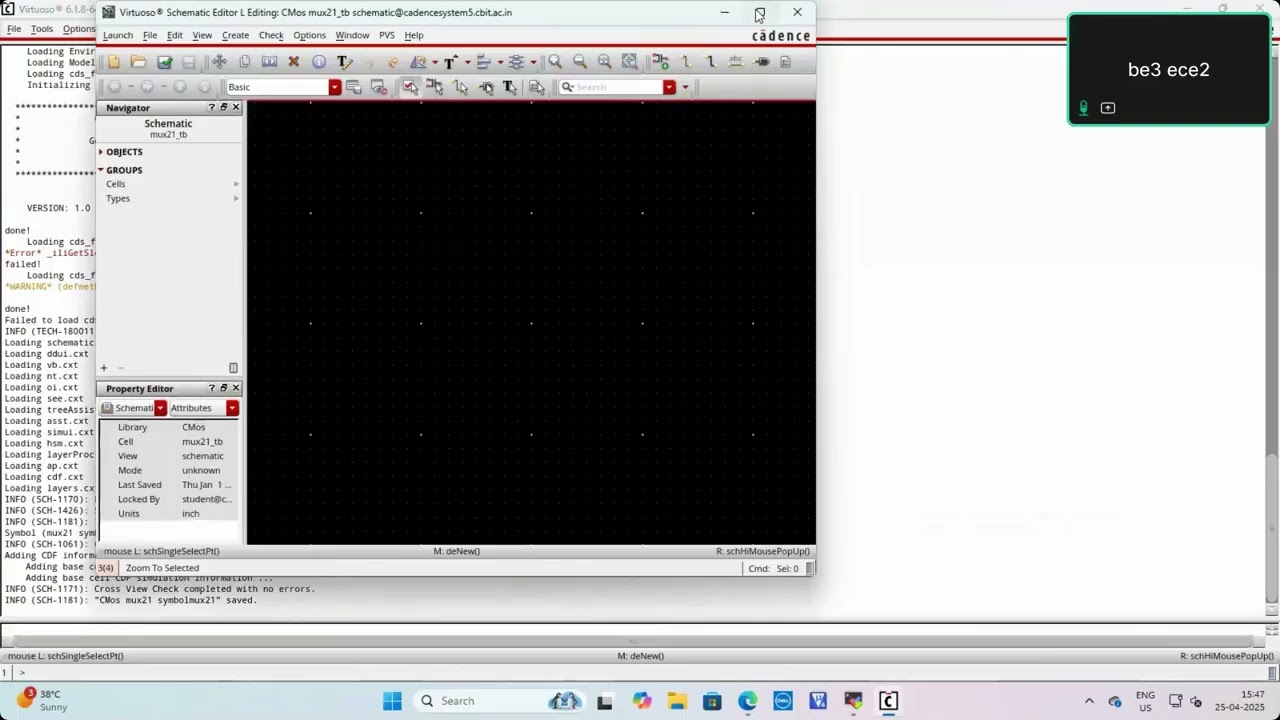Open the Search field red dropdown arrow

pos(669,87)
